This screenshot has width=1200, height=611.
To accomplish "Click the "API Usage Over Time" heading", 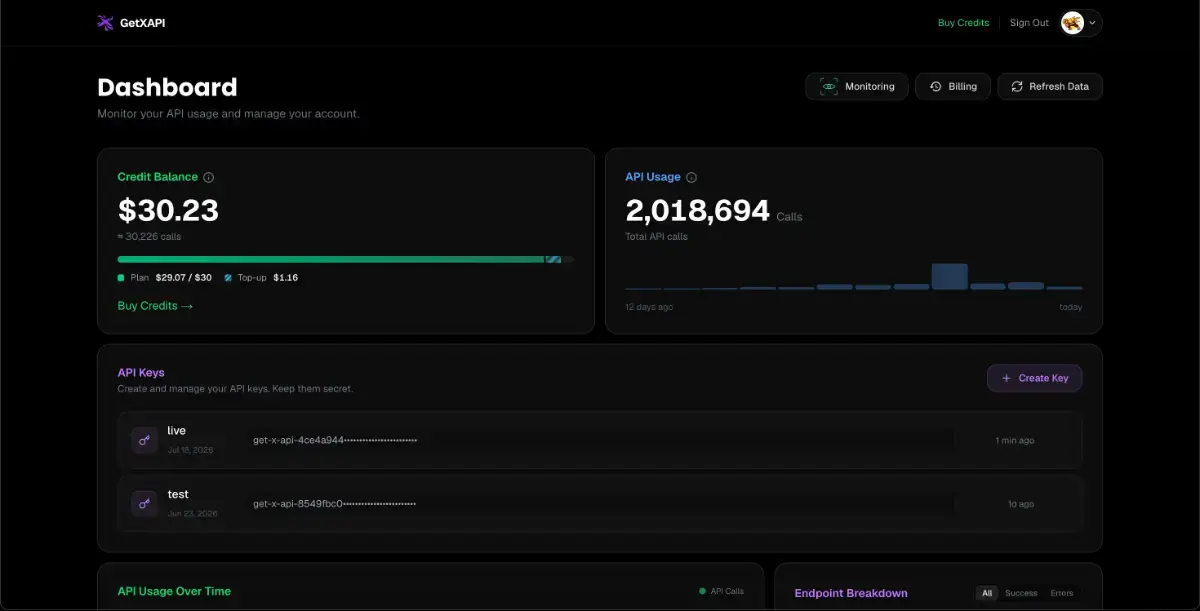I will 174,591.
